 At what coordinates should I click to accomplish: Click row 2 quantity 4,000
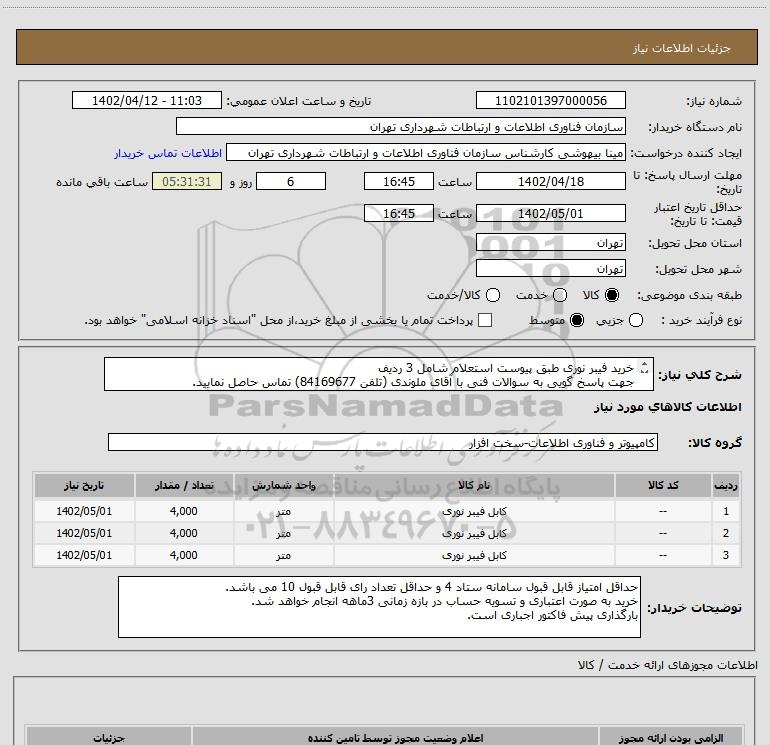click(184, 533)
